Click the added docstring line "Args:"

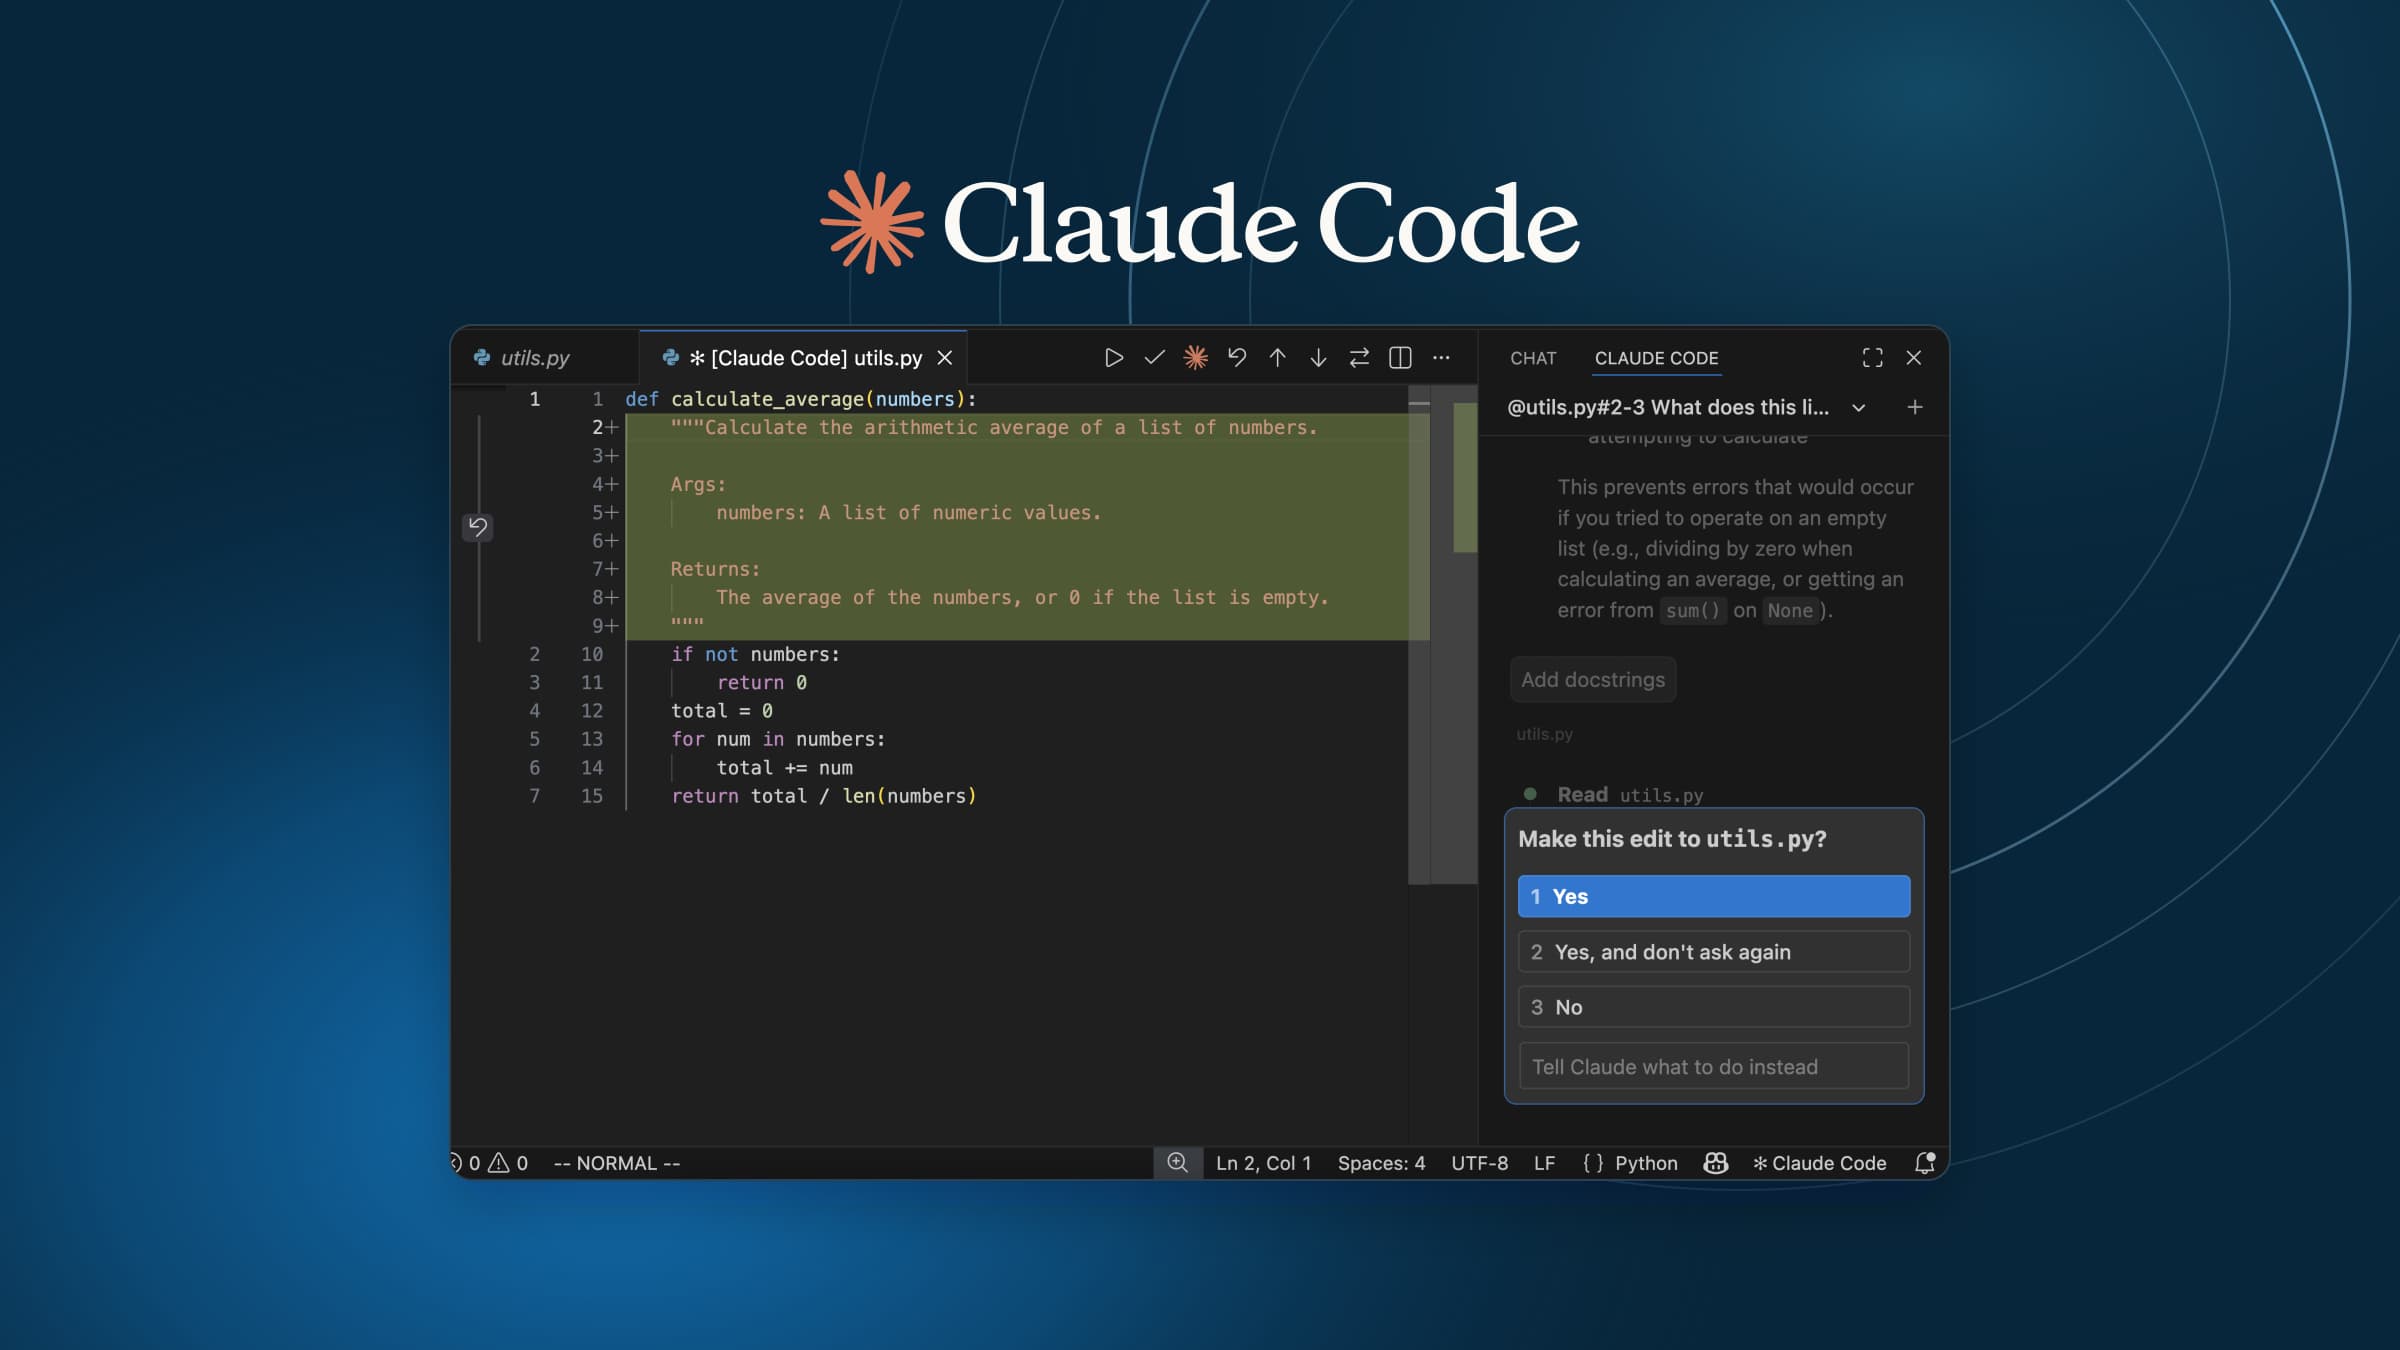(x=698, y=484)
